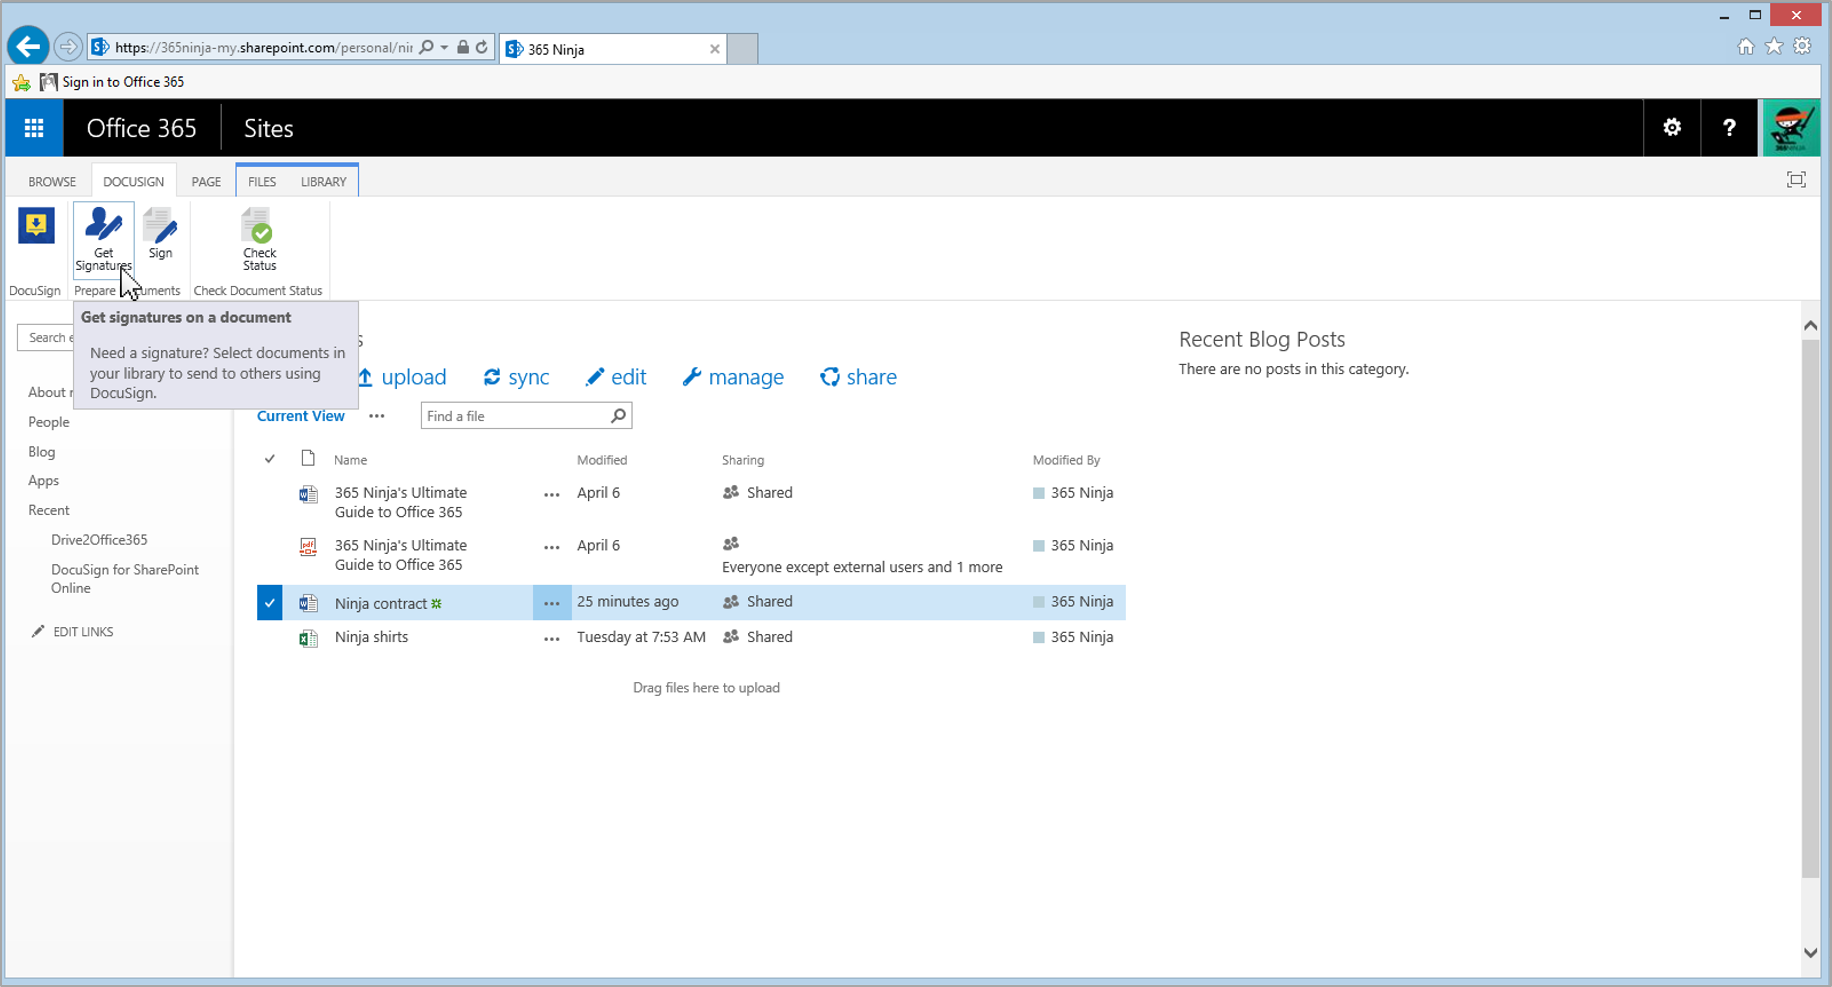
Task: Open the Office 365 app launcher grid
Action: point(34,128)
